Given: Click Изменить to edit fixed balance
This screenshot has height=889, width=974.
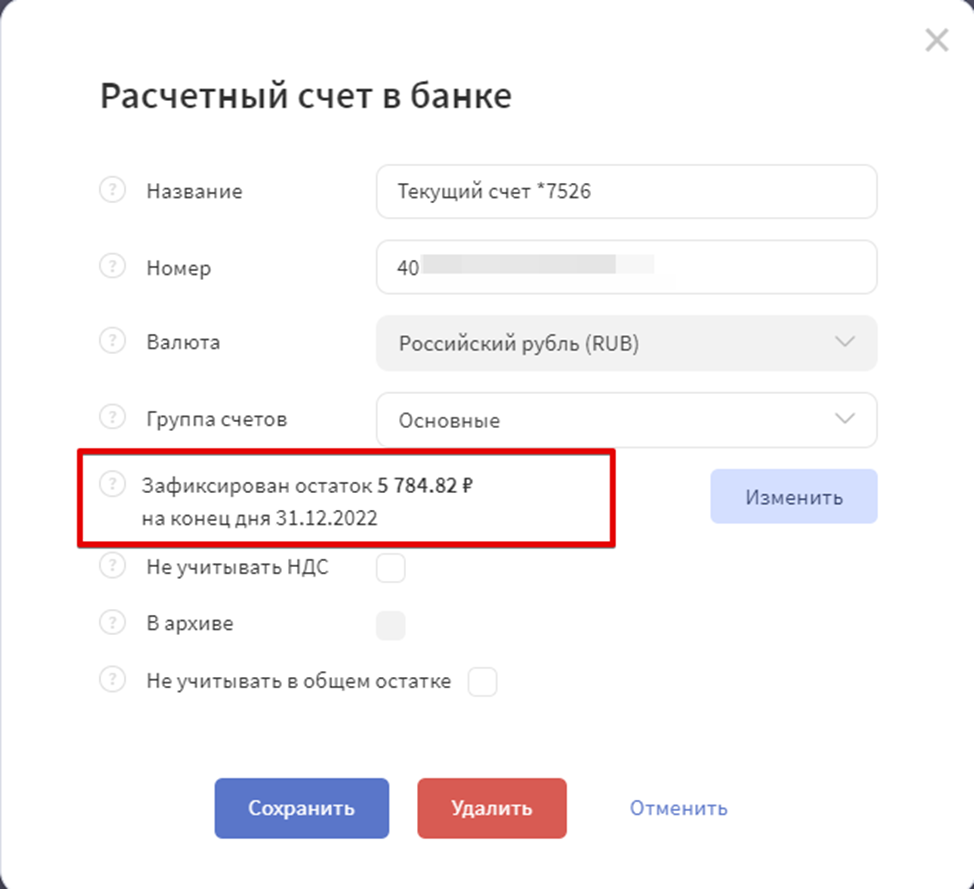Looking at the screenshot, I should (x=794, y=496).
